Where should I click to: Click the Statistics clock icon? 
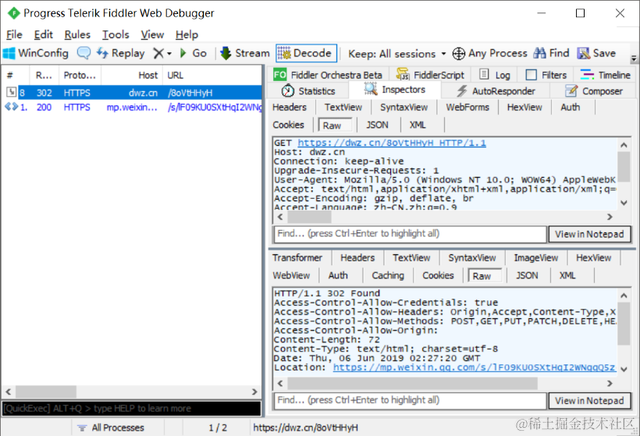coord(287,91)
